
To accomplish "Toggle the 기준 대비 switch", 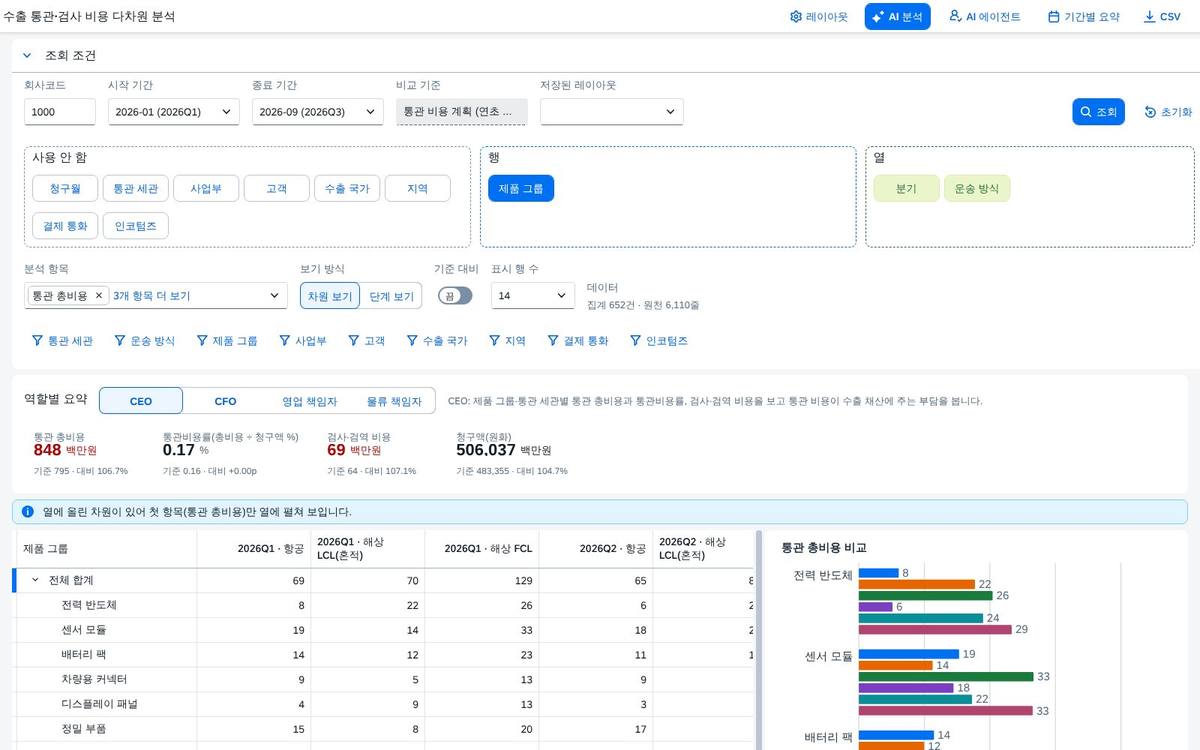I will click(x=455, y=296).
